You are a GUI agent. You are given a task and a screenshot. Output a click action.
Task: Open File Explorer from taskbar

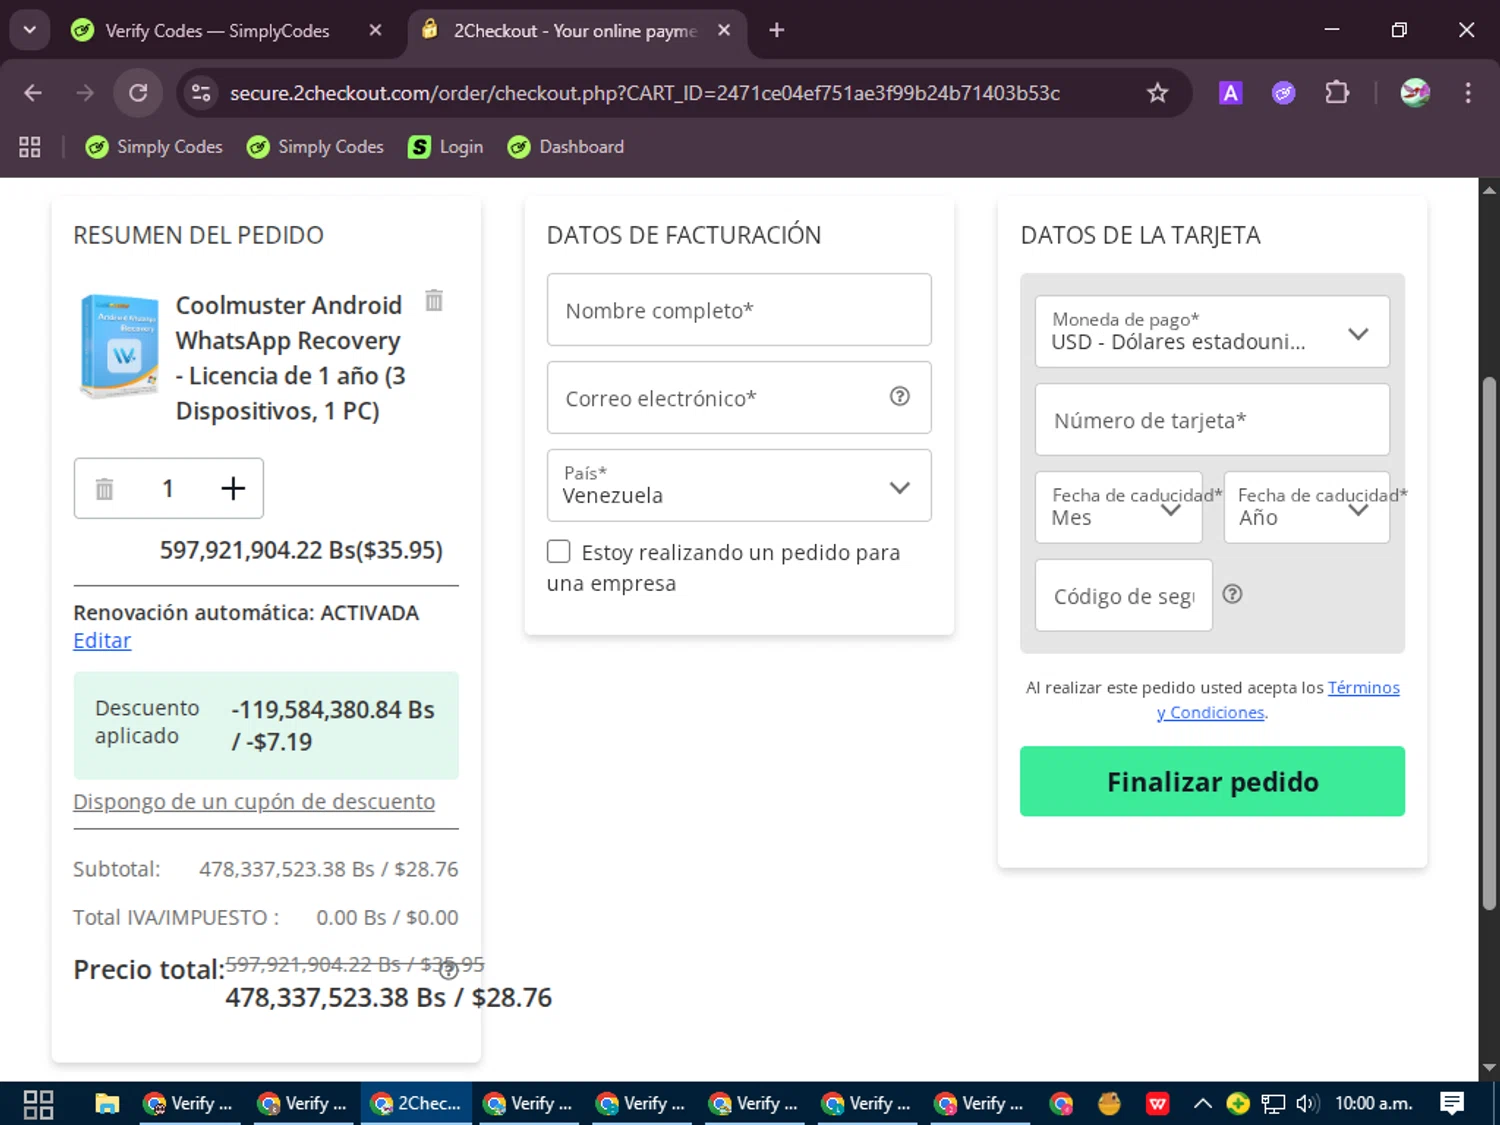point(107,1104)
